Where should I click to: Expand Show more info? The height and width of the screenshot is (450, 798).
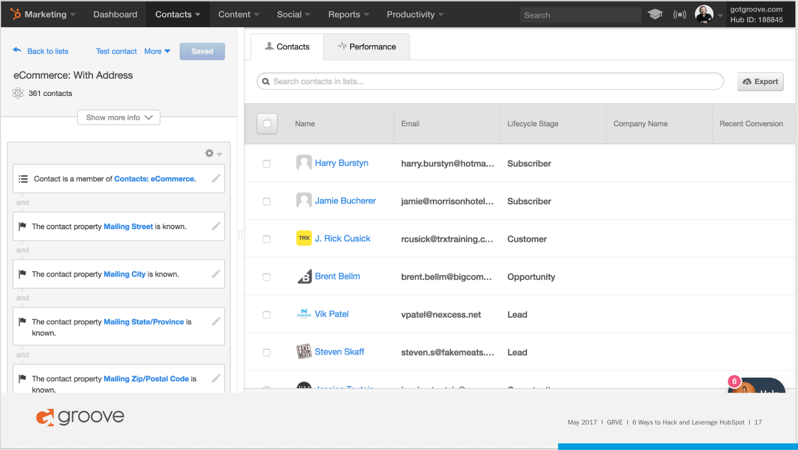click(119, 117)
